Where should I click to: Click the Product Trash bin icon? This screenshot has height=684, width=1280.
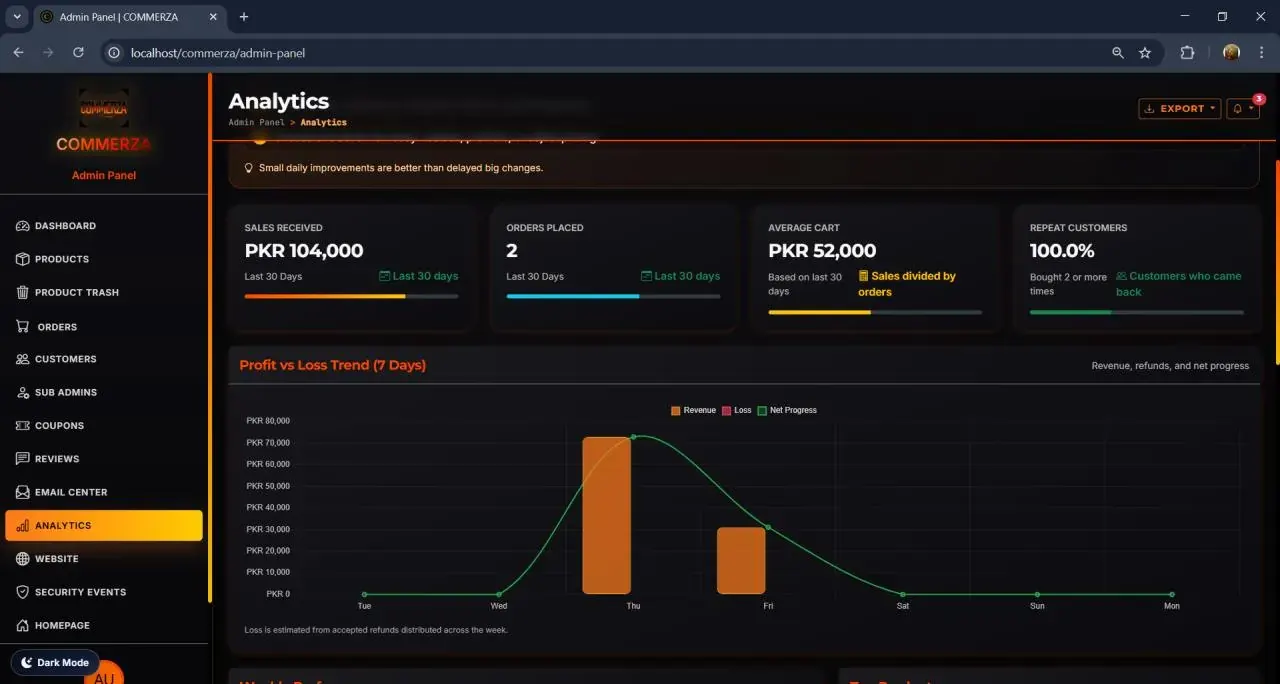(x=23, y=292)
